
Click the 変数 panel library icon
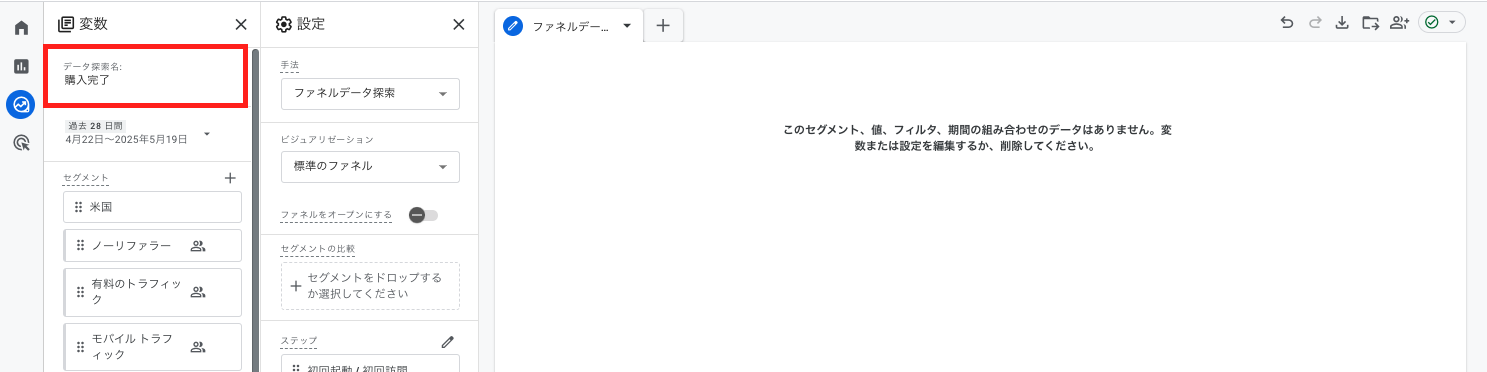[x=66, y=24]
